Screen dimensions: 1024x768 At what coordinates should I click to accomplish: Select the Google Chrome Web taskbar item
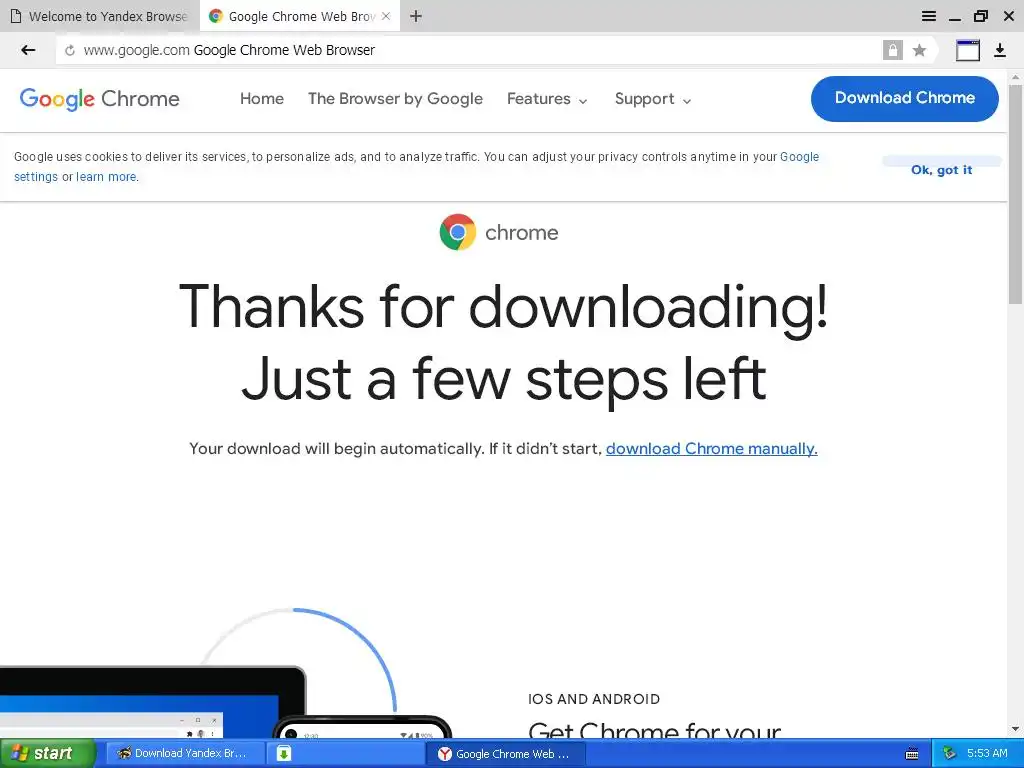click(506, 753)
